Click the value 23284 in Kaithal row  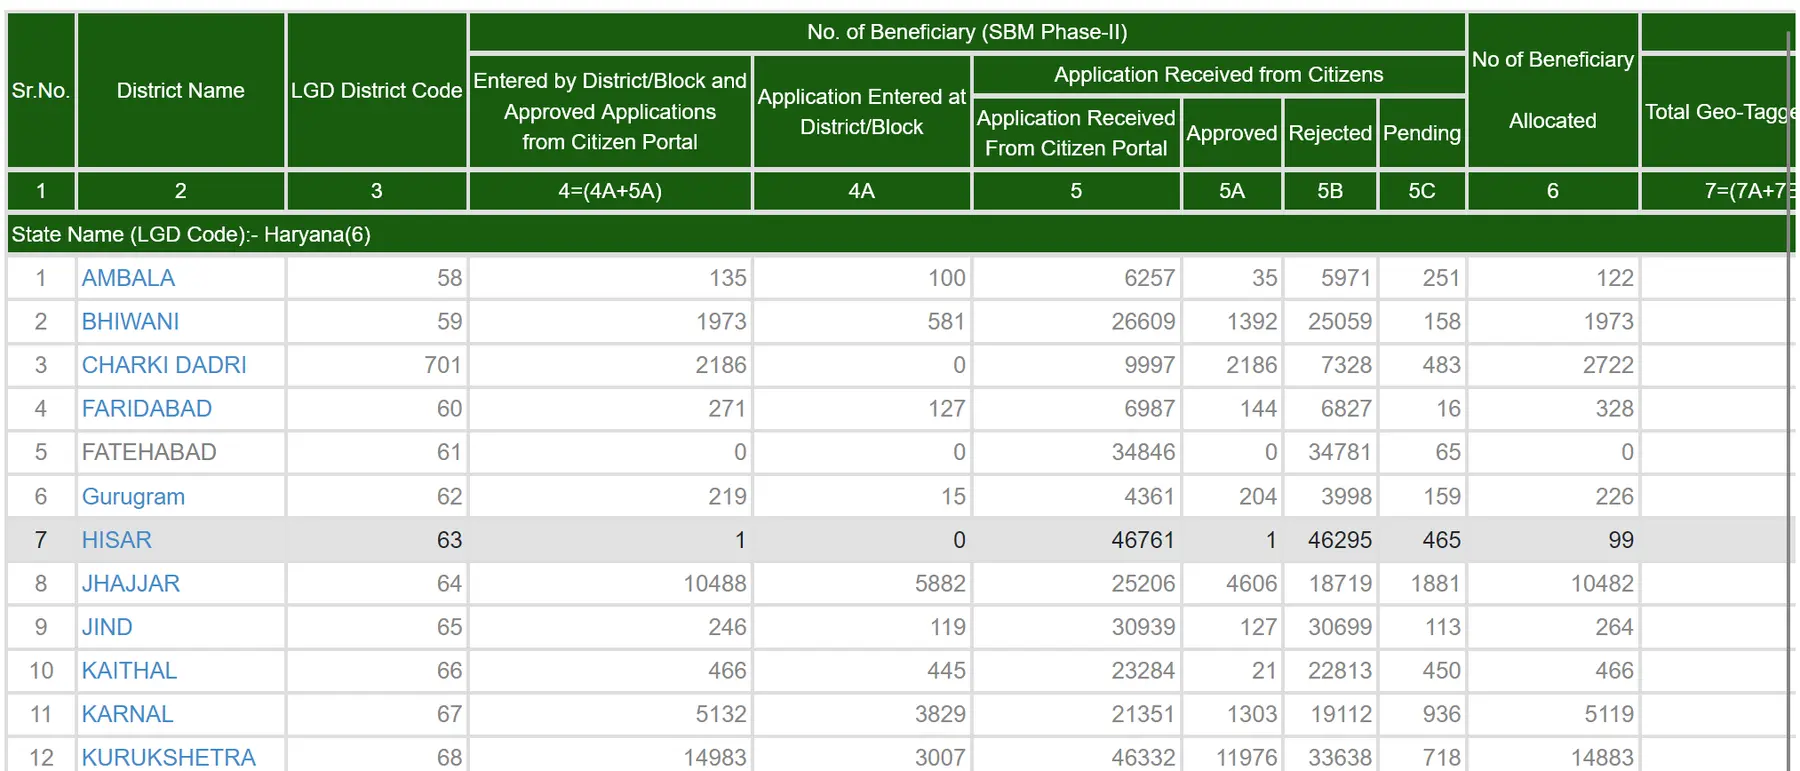pyautogui.click(x=1143, y=671)
